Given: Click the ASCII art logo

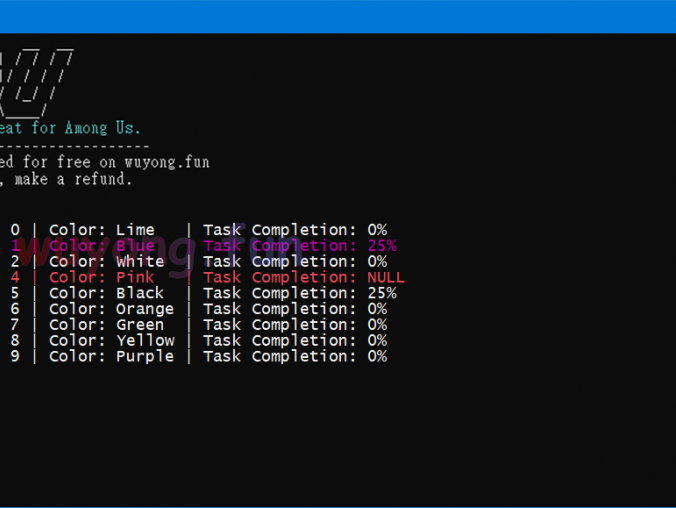Looking at the screenshot, I should [x=40, y=80].
